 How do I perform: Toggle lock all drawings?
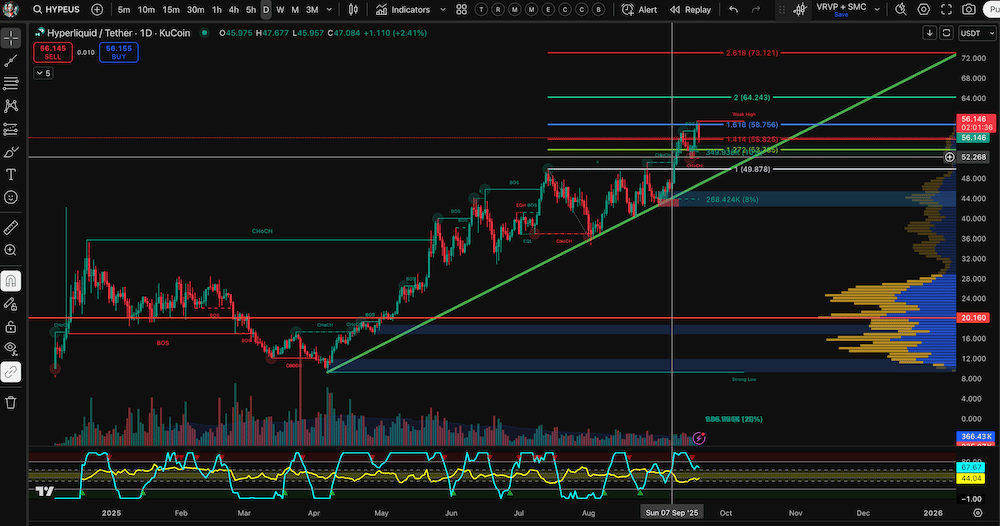[x=11, y=326]
